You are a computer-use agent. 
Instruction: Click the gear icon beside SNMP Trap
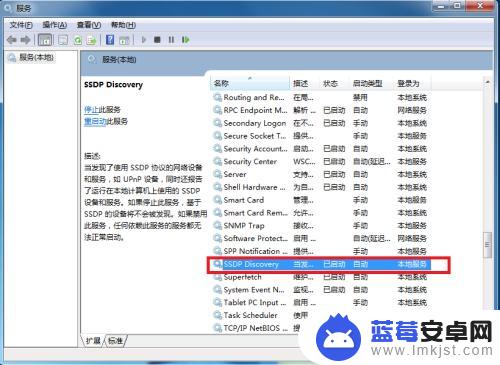point(218,226)
